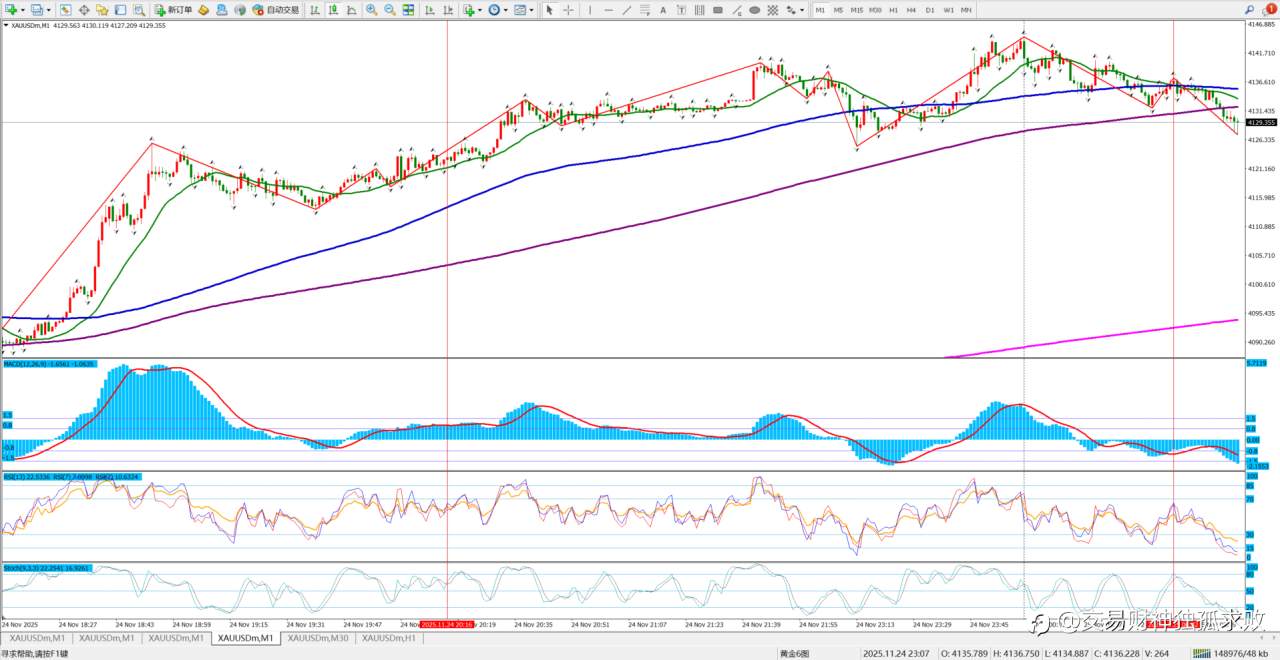The width and height of the screenshot is (1280, 660).
Task: Toggle the 自动交易 auto trading button
Action: (x=276, y=10)
